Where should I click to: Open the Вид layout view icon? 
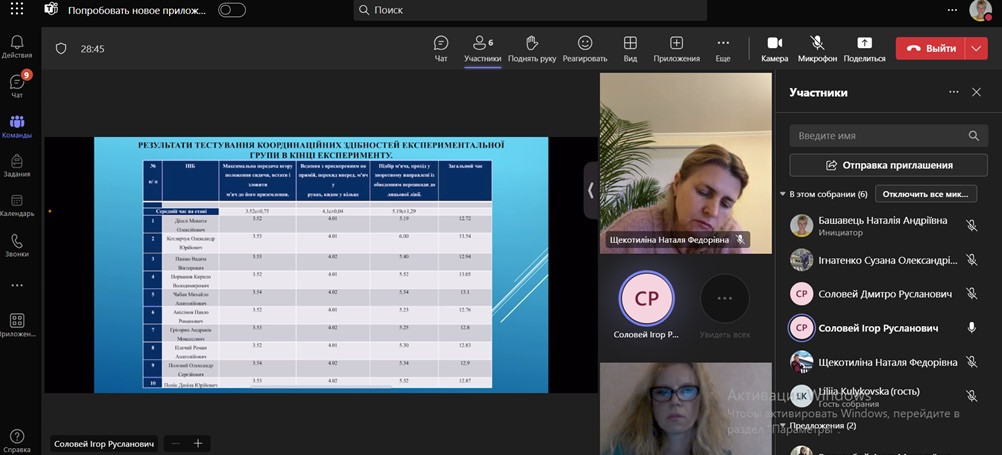[x=630, y=43]
